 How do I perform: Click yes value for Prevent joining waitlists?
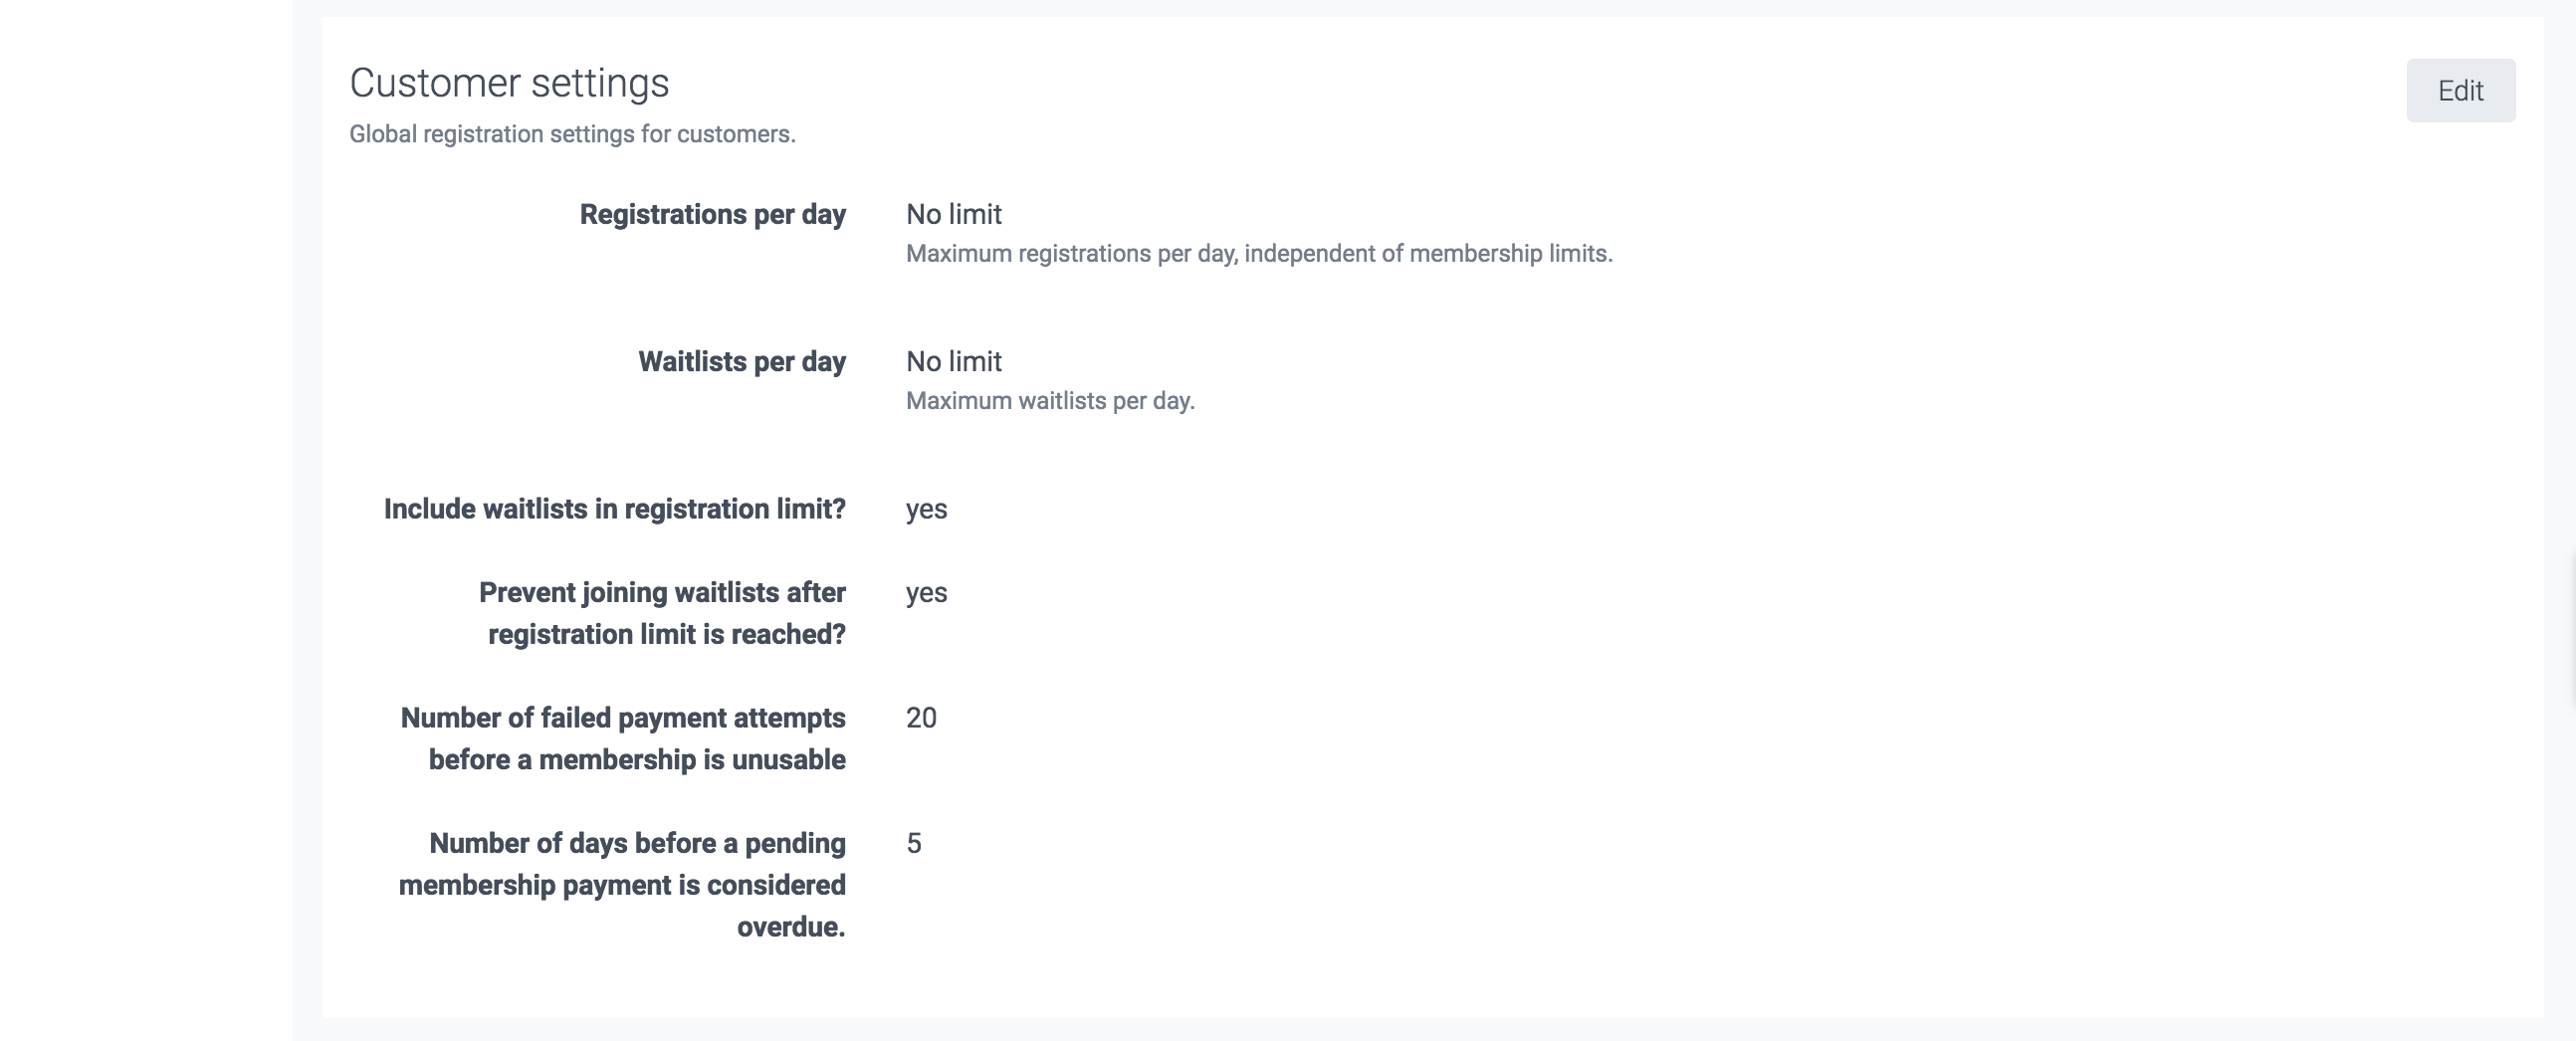click(926, 593)
